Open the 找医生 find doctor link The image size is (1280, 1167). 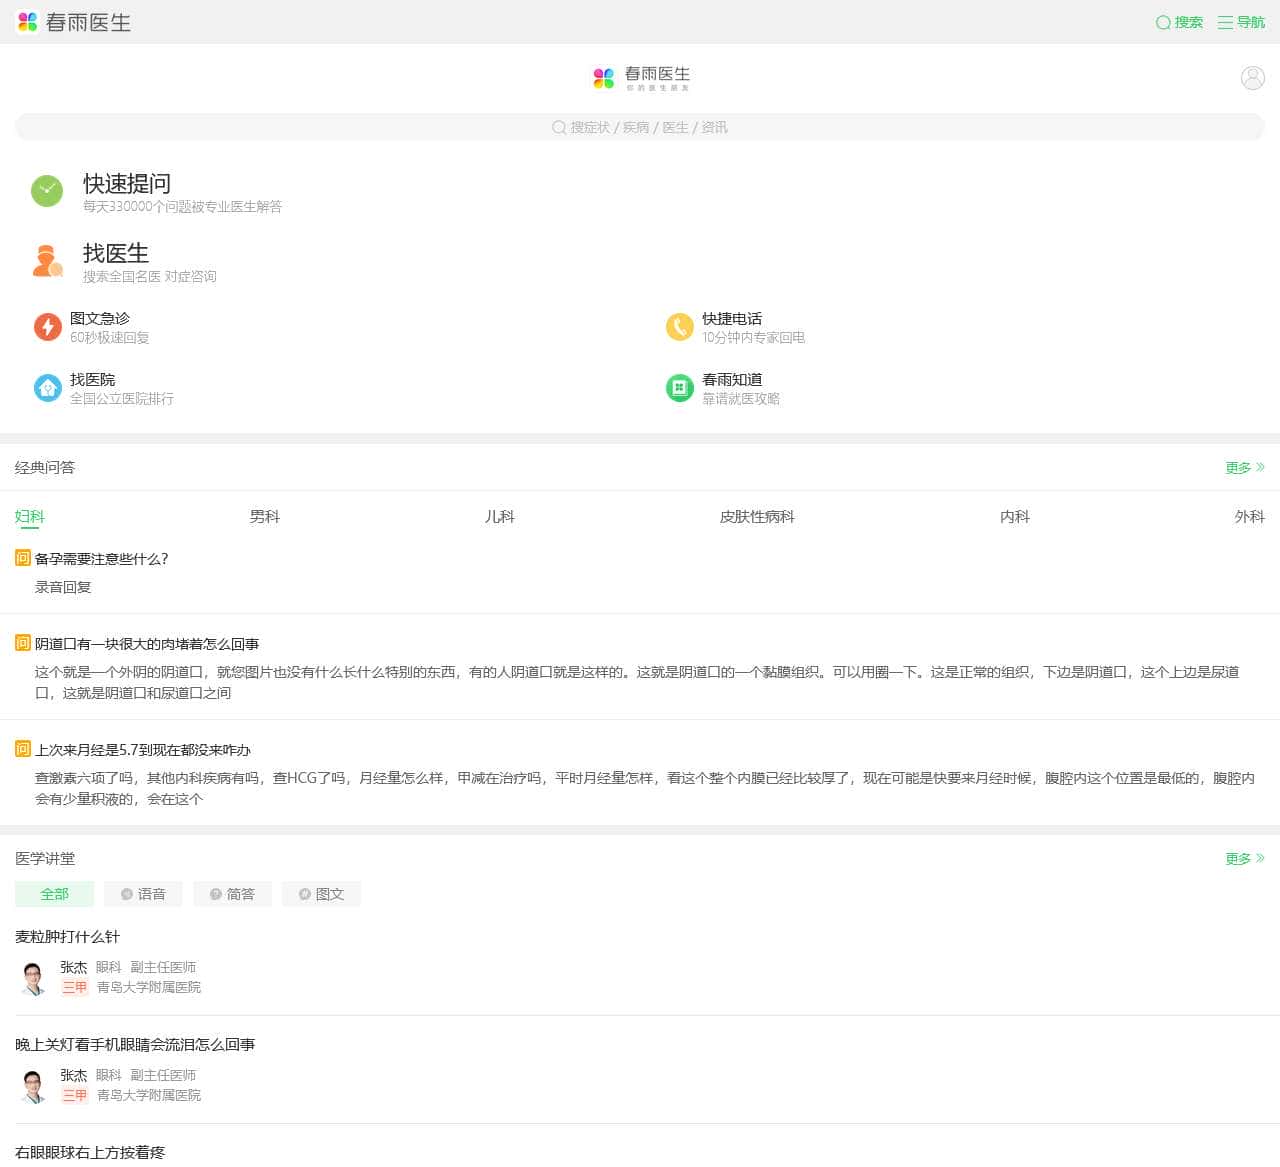coord(116,253)
